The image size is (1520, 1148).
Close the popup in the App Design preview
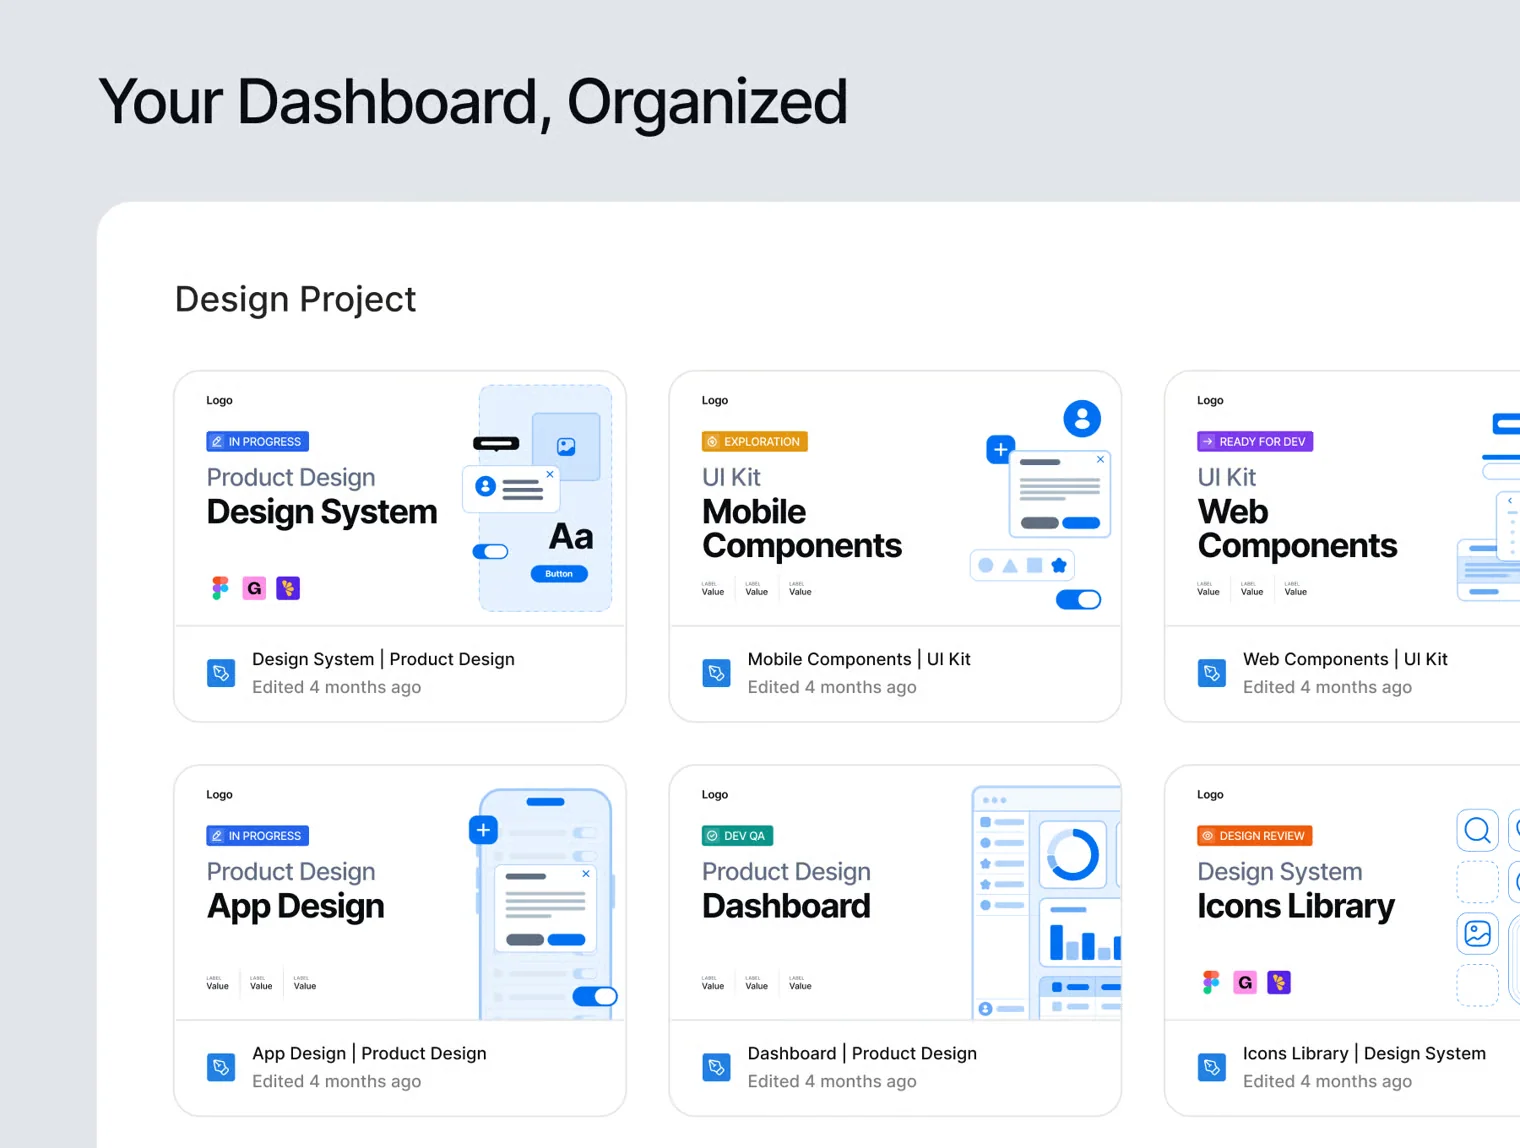(586, 874)
